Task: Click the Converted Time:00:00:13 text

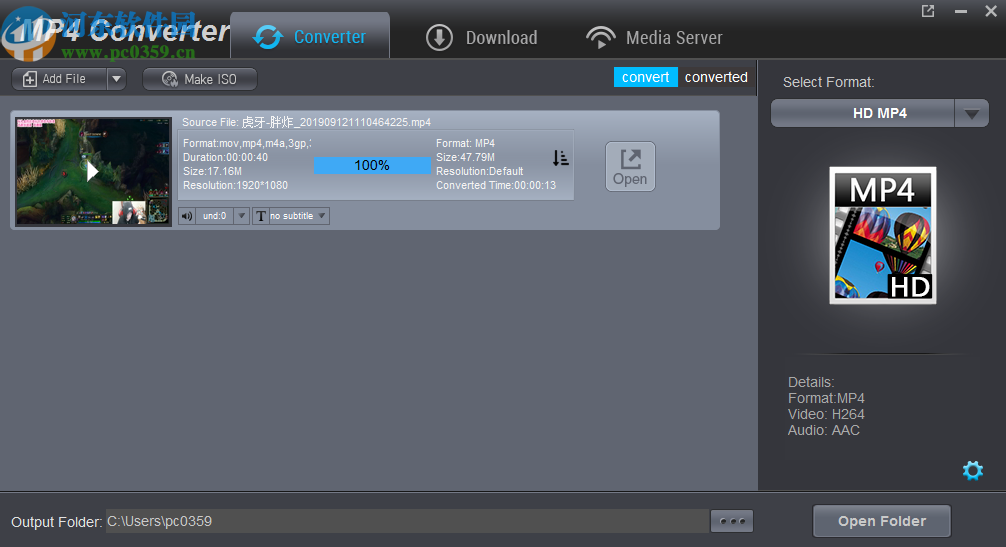Action: [x=496, y=185]
